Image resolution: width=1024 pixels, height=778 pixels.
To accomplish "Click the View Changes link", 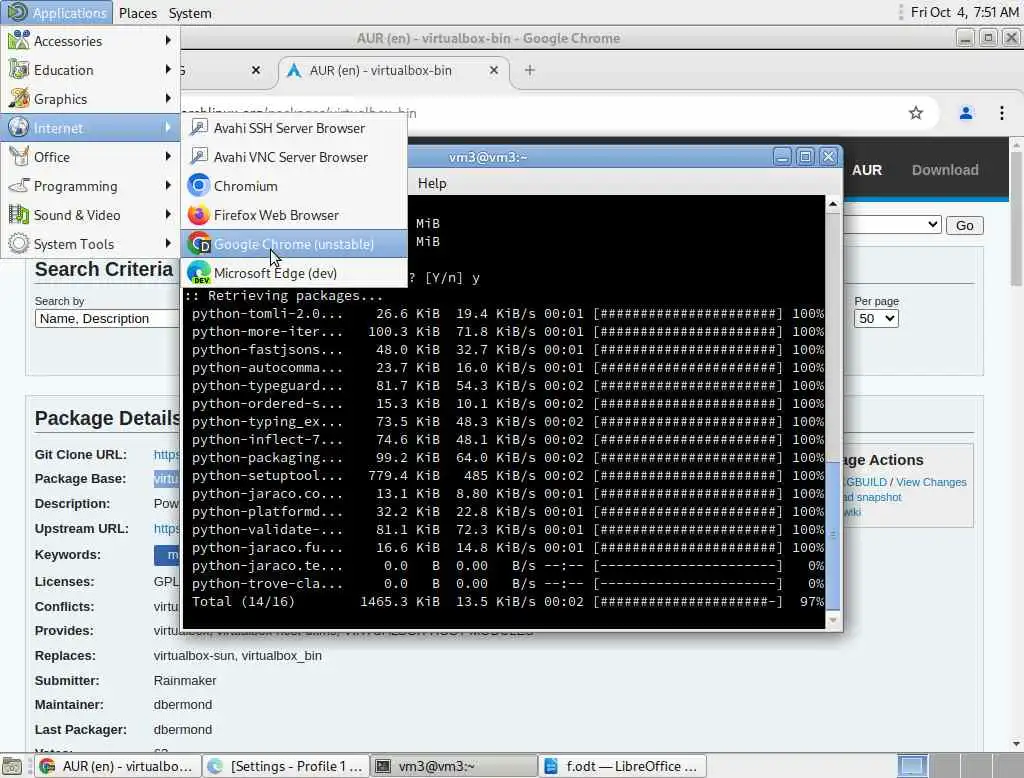I will [931, 482].
